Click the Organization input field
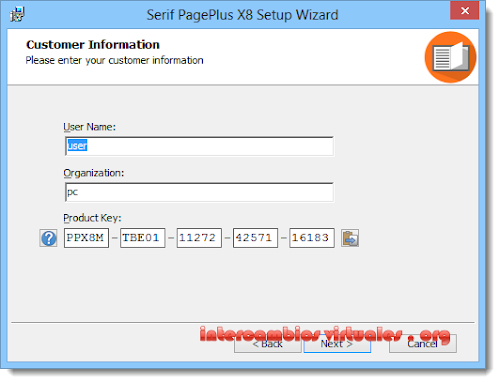 tap(199, 192)
